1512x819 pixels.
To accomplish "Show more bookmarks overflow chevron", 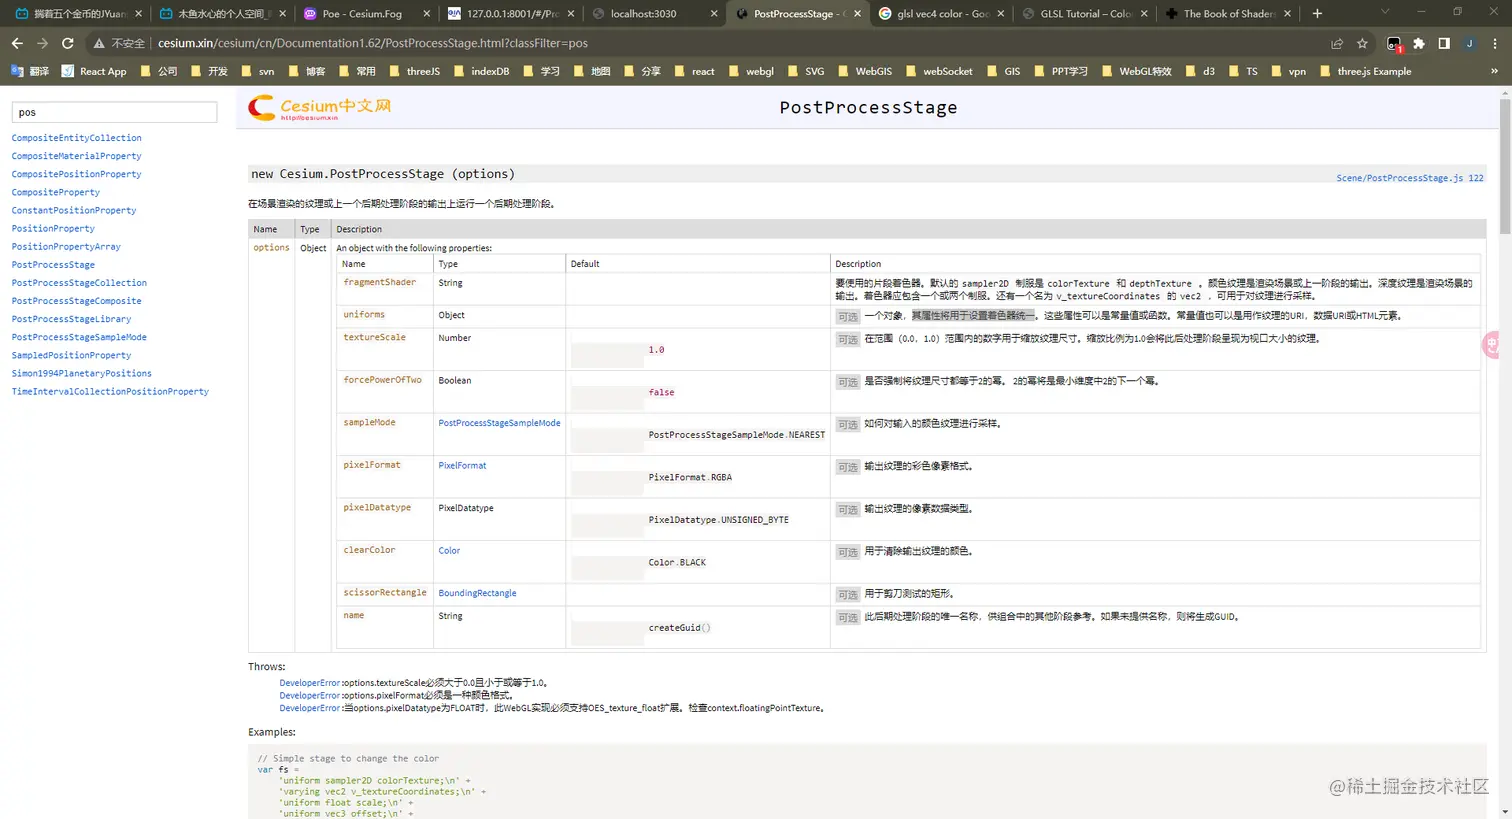I will (x=1494, y=71).
